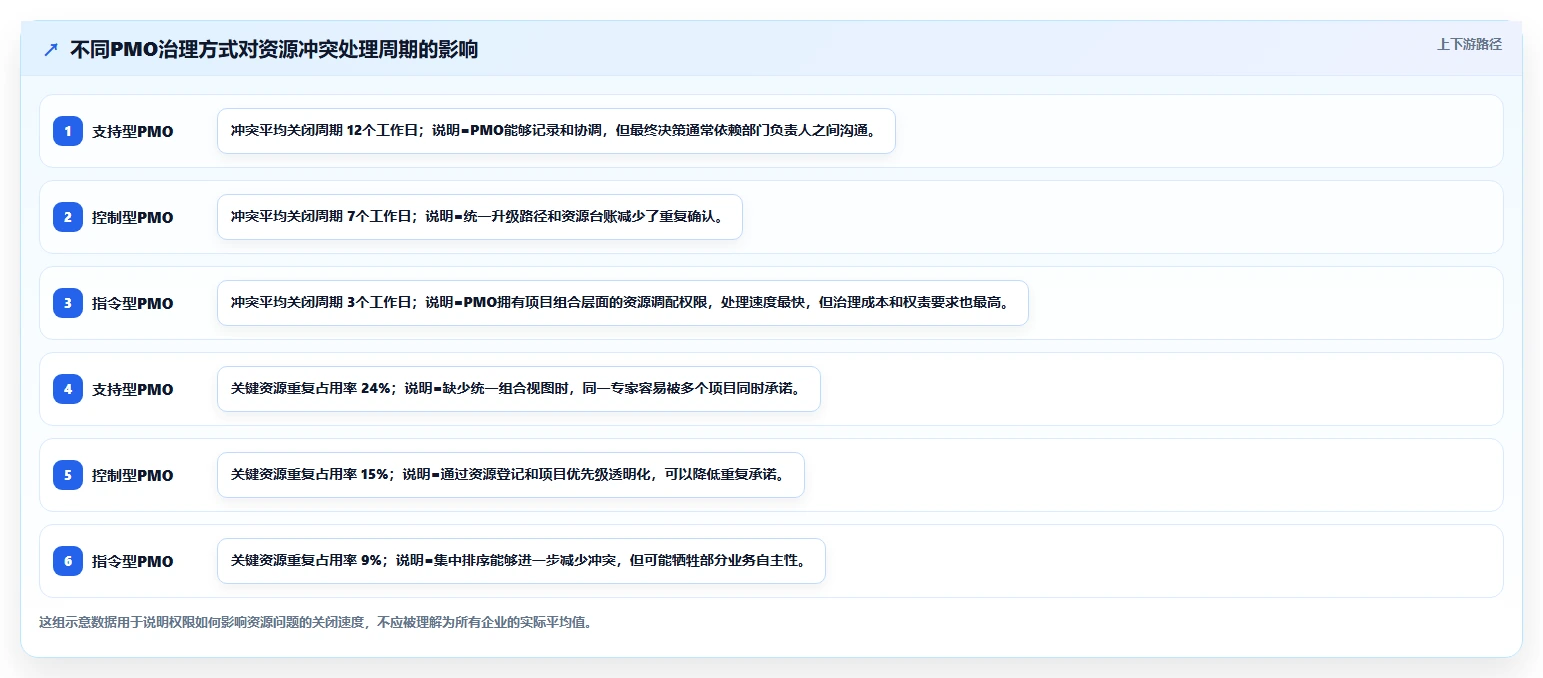Click 指令型PMO label in row 3
Screen dimensions: 1543x678
click(133, 304)
